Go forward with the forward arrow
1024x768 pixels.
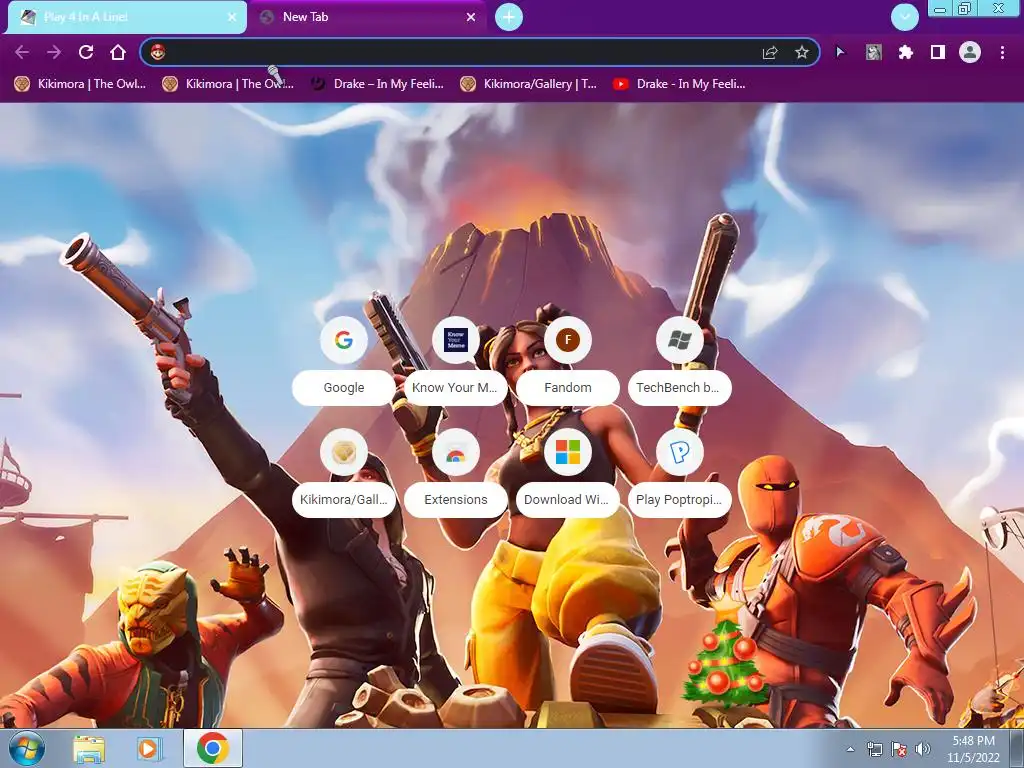(x=54, y=52)
